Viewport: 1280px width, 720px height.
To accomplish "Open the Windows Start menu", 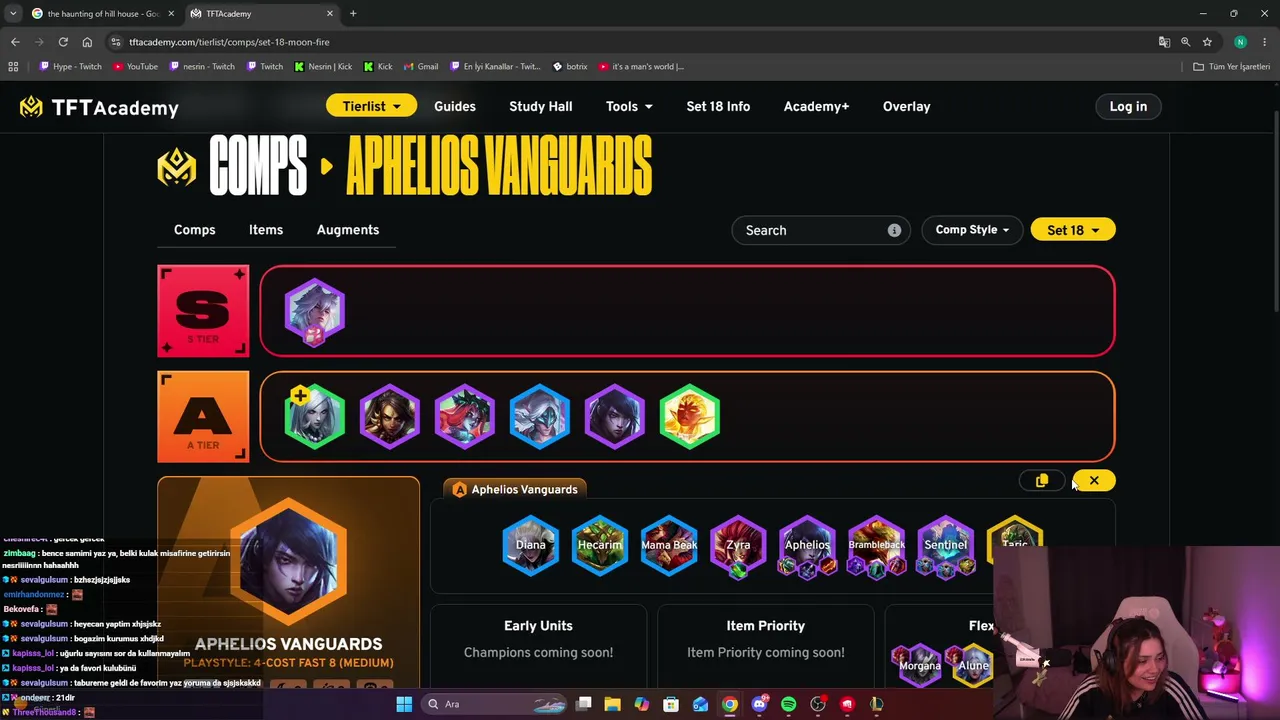I will pyautogui.click(x=404, y=704).
